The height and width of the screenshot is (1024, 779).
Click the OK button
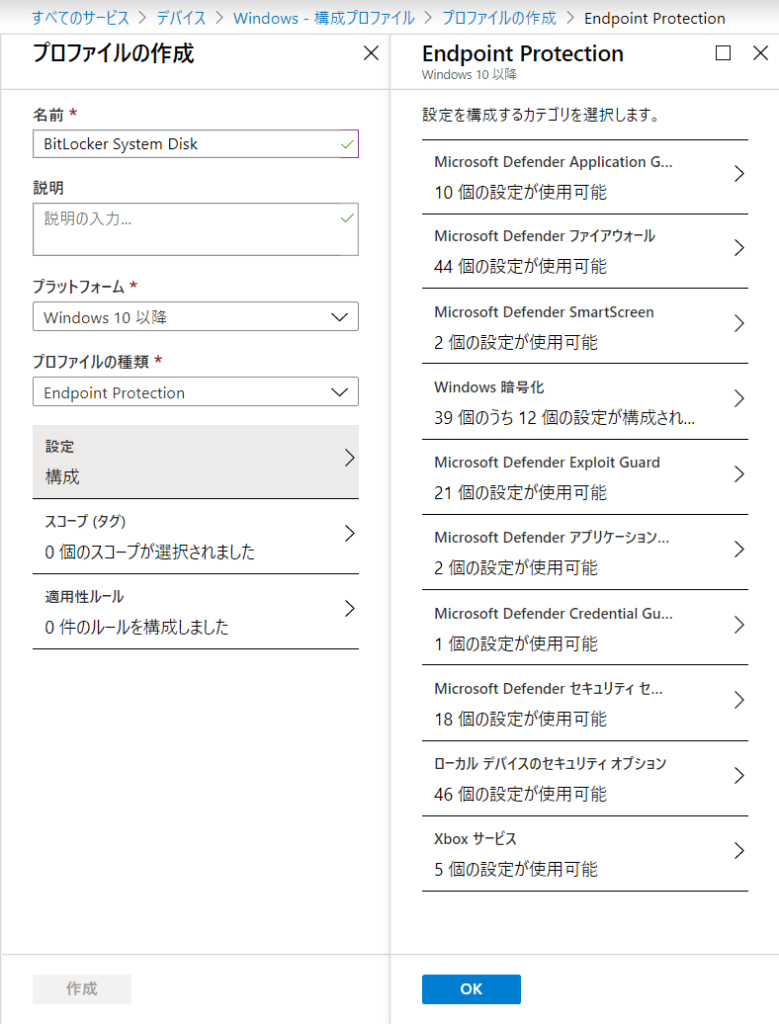click(471, 989)
